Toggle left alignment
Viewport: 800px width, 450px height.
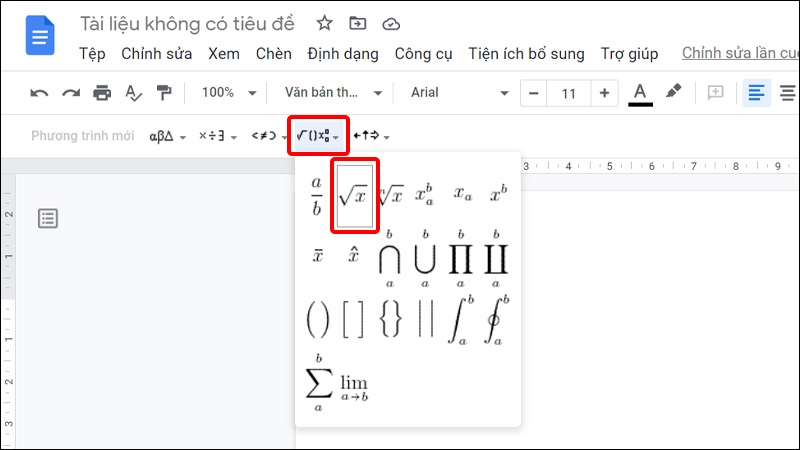point(756,93)
